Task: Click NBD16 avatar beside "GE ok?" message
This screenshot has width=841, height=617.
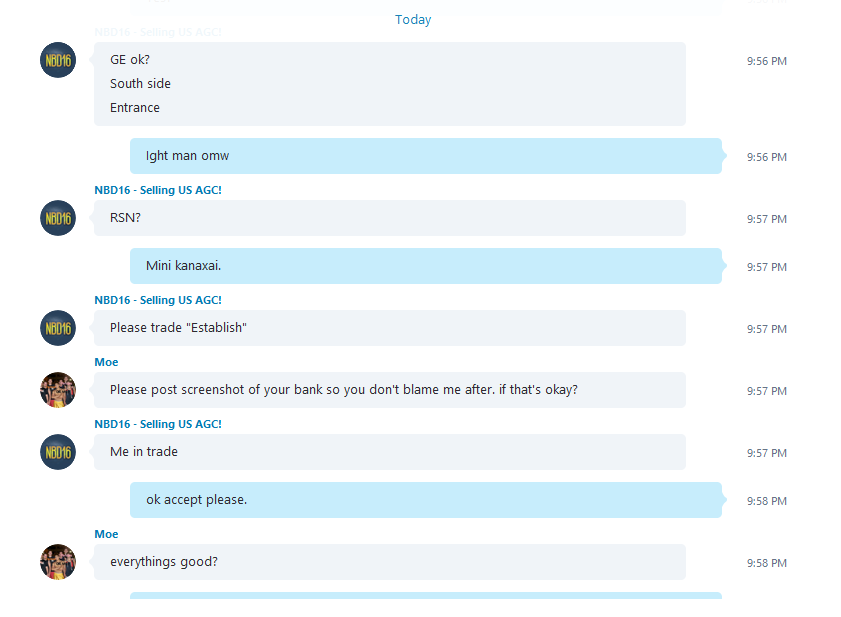Action: click(58, 60)
